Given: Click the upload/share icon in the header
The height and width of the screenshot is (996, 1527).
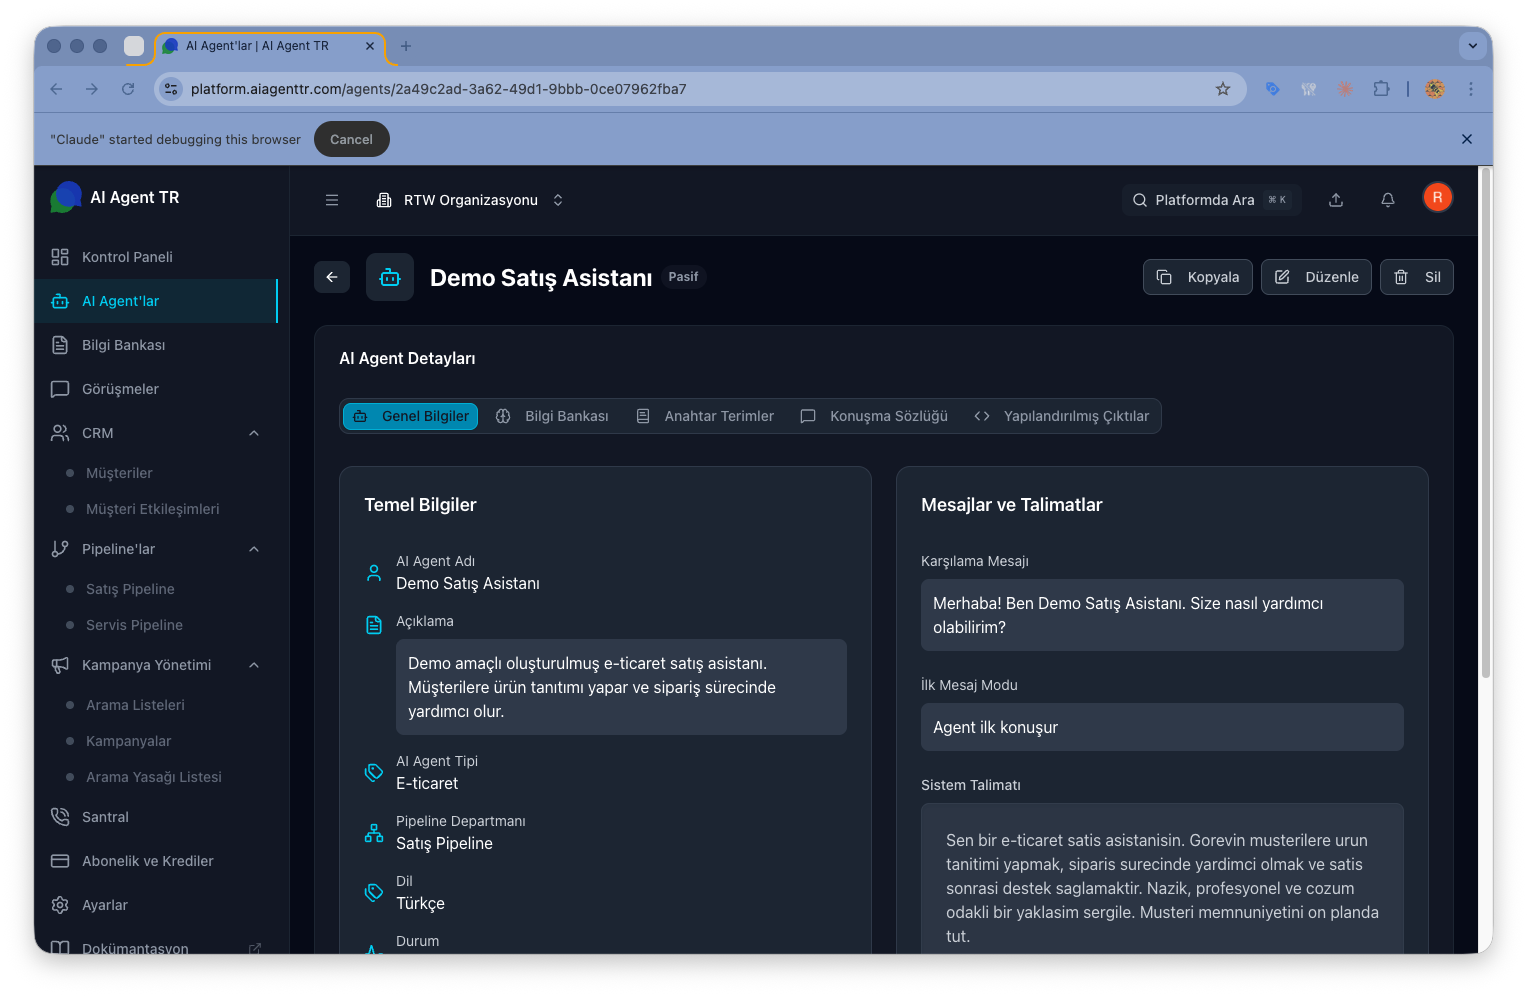Looking at the screenshot, I should pos(1336,200).
